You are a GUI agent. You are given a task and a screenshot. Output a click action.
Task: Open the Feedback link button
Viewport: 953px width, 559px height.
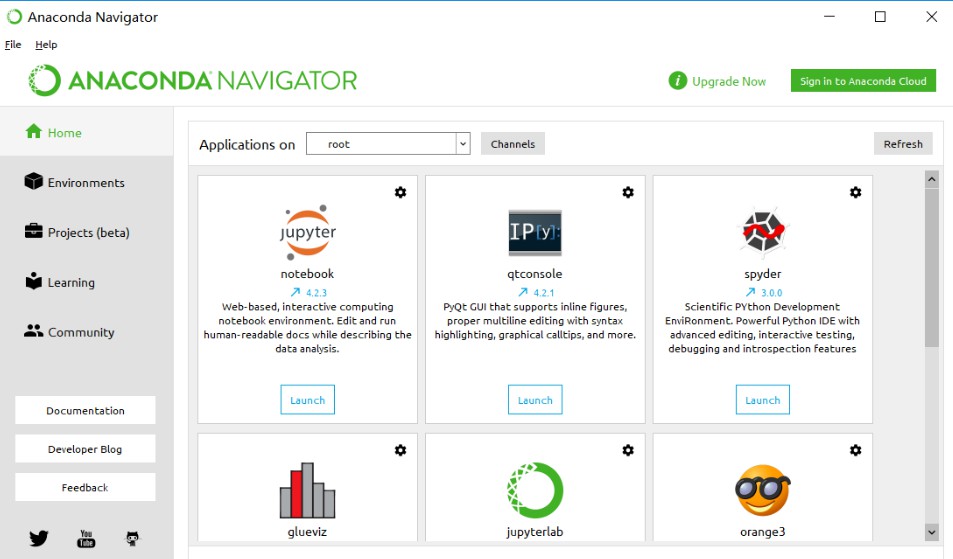point(85,487)
